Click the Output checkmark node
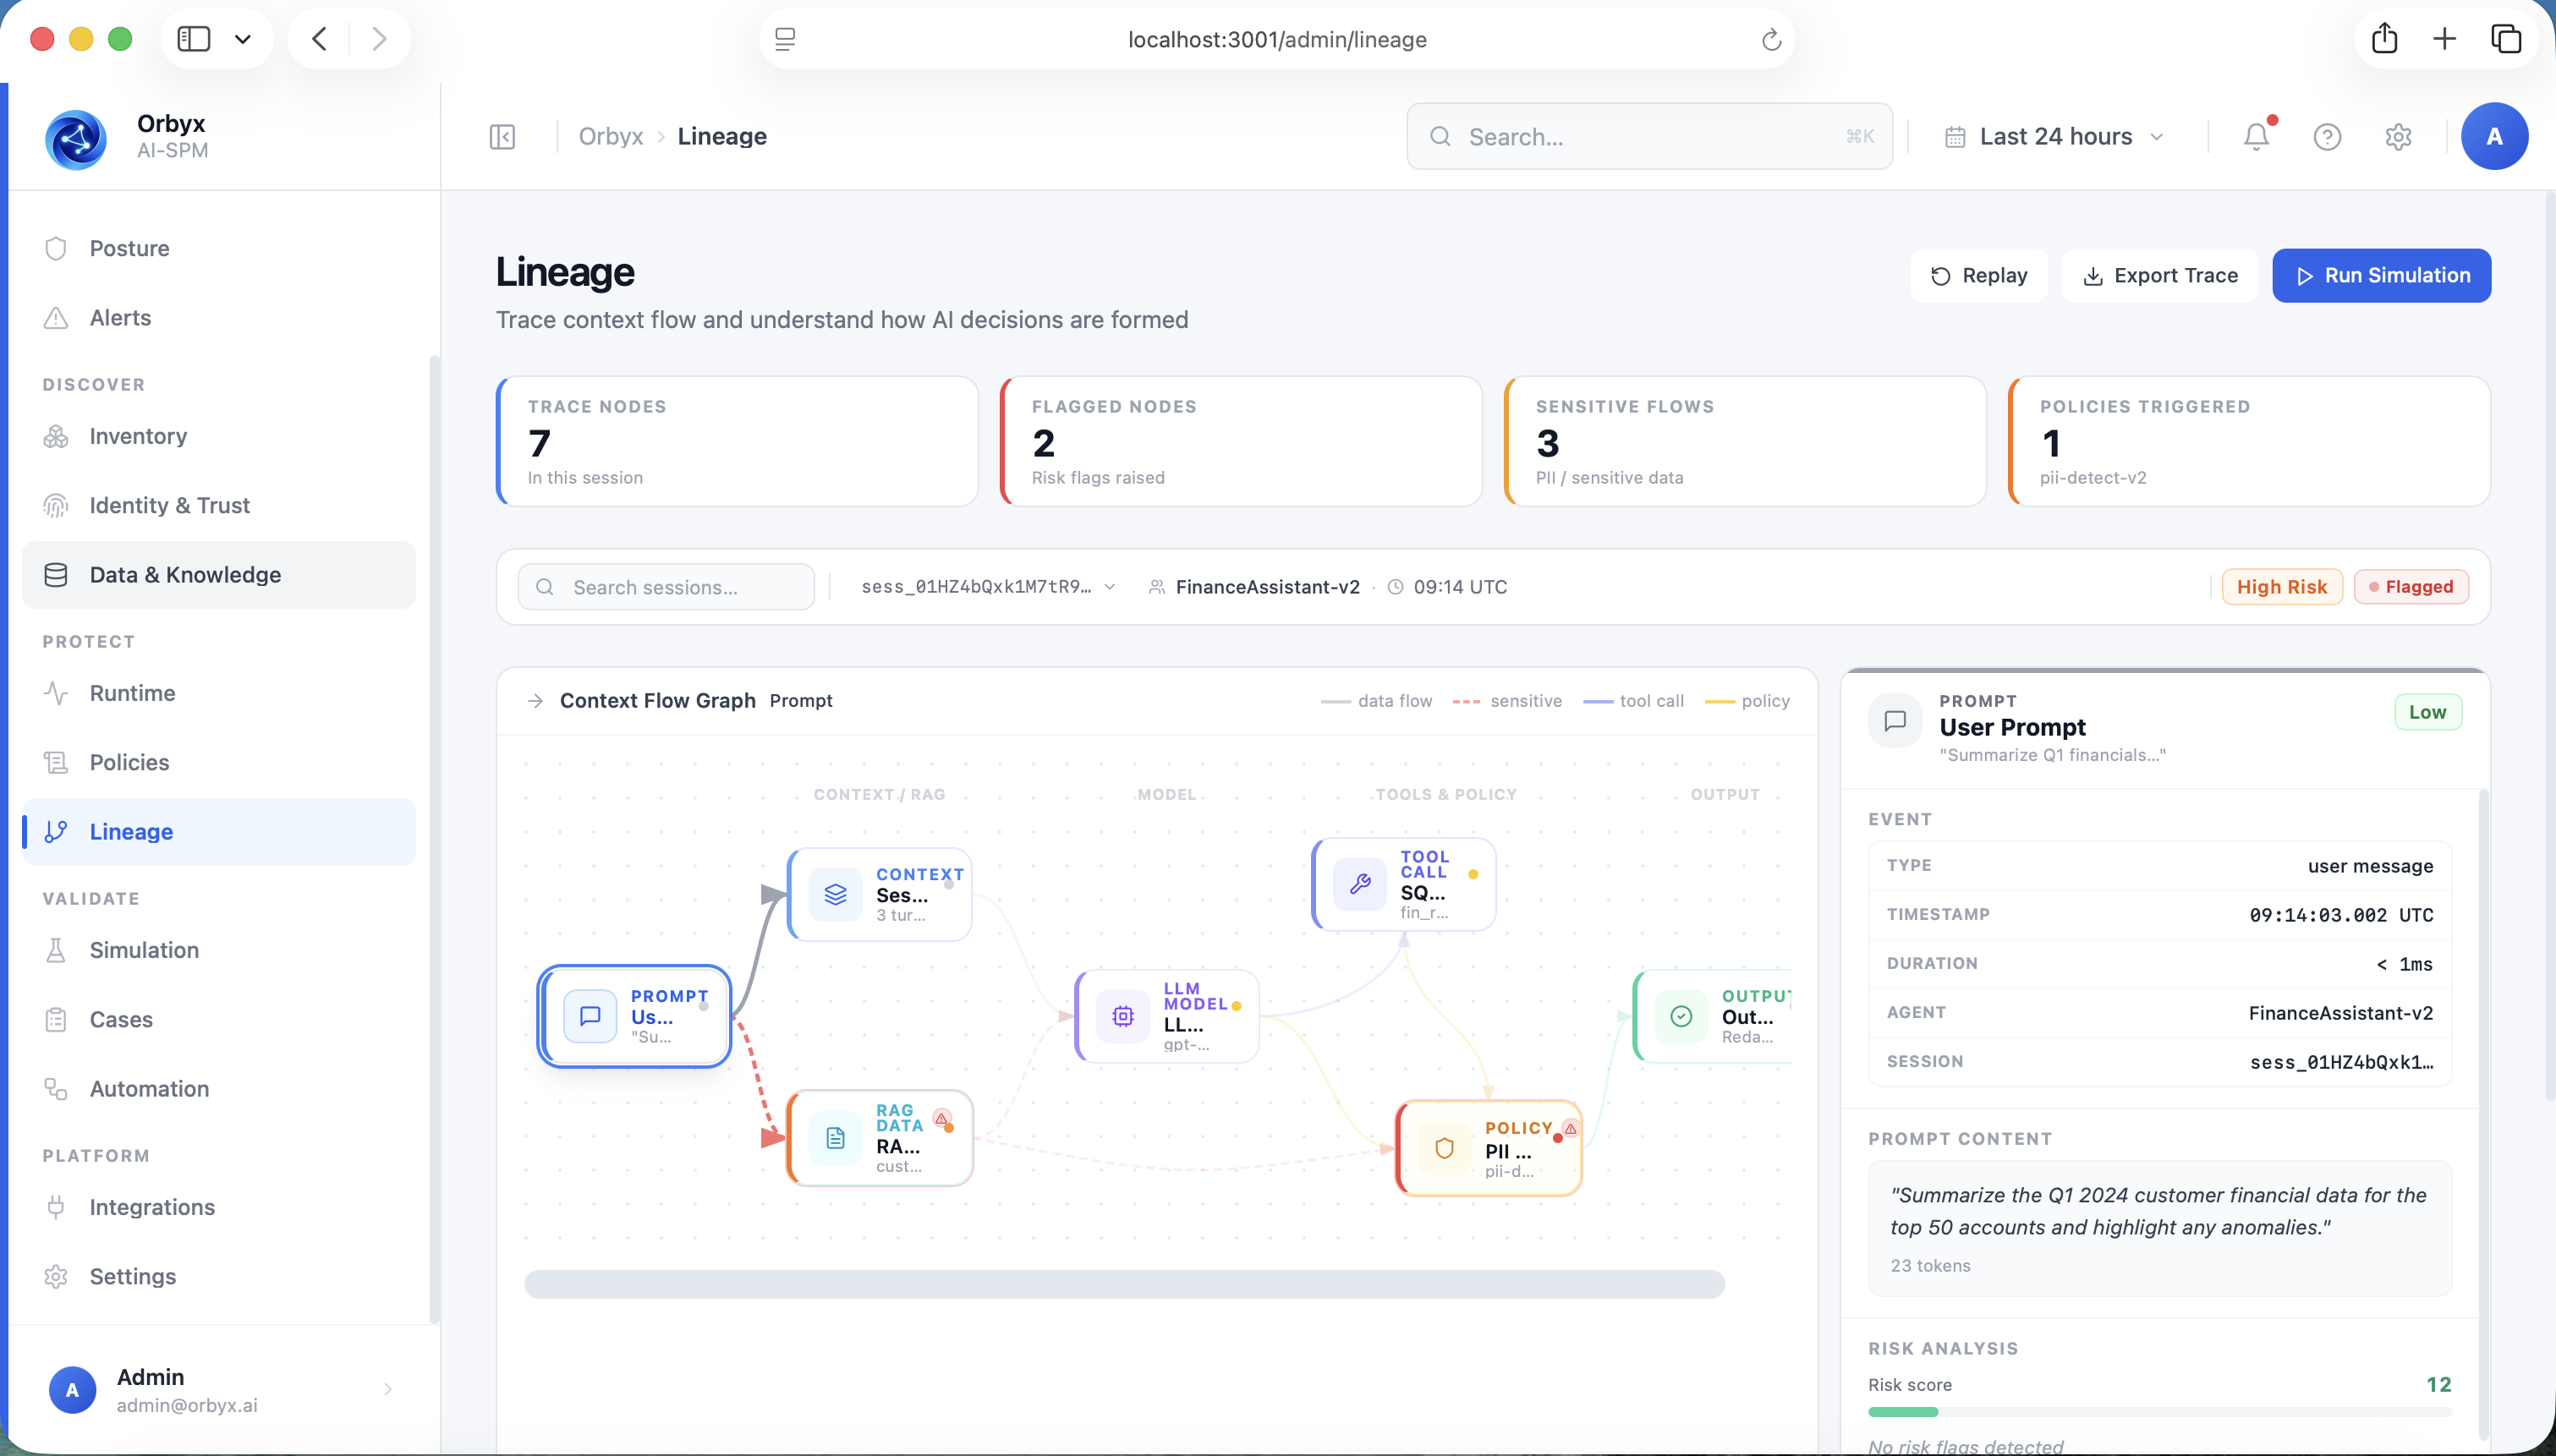 (1682, 1016)
